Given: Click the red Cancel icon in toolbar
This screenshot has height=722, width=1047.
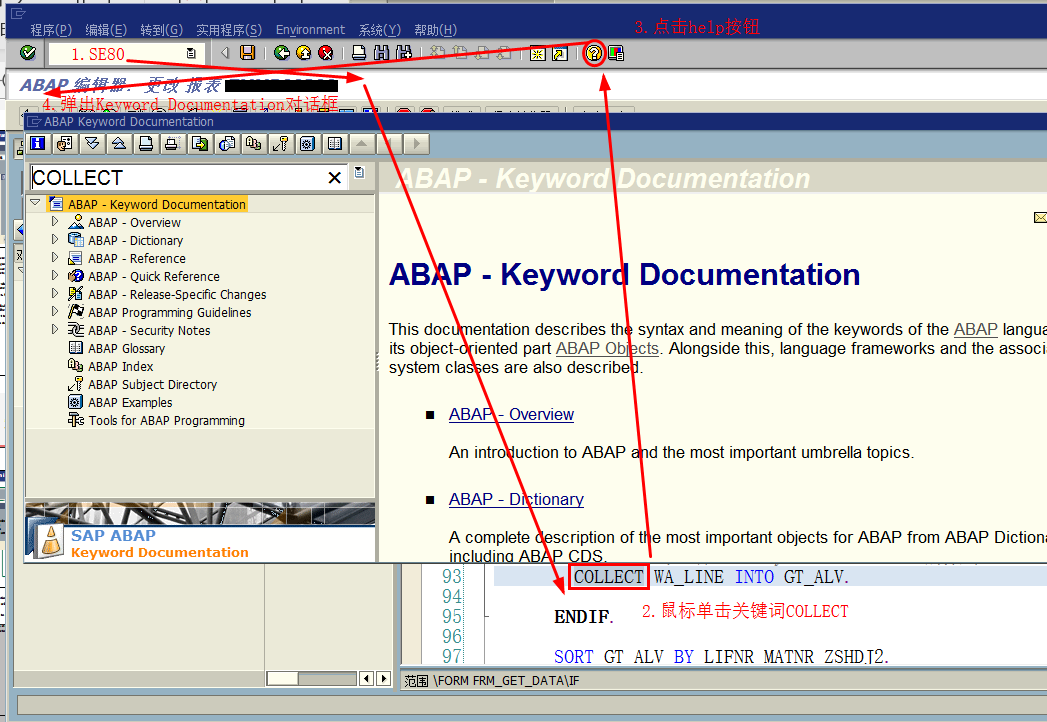Looking at the screenshot, I should [x=325, y=53].
